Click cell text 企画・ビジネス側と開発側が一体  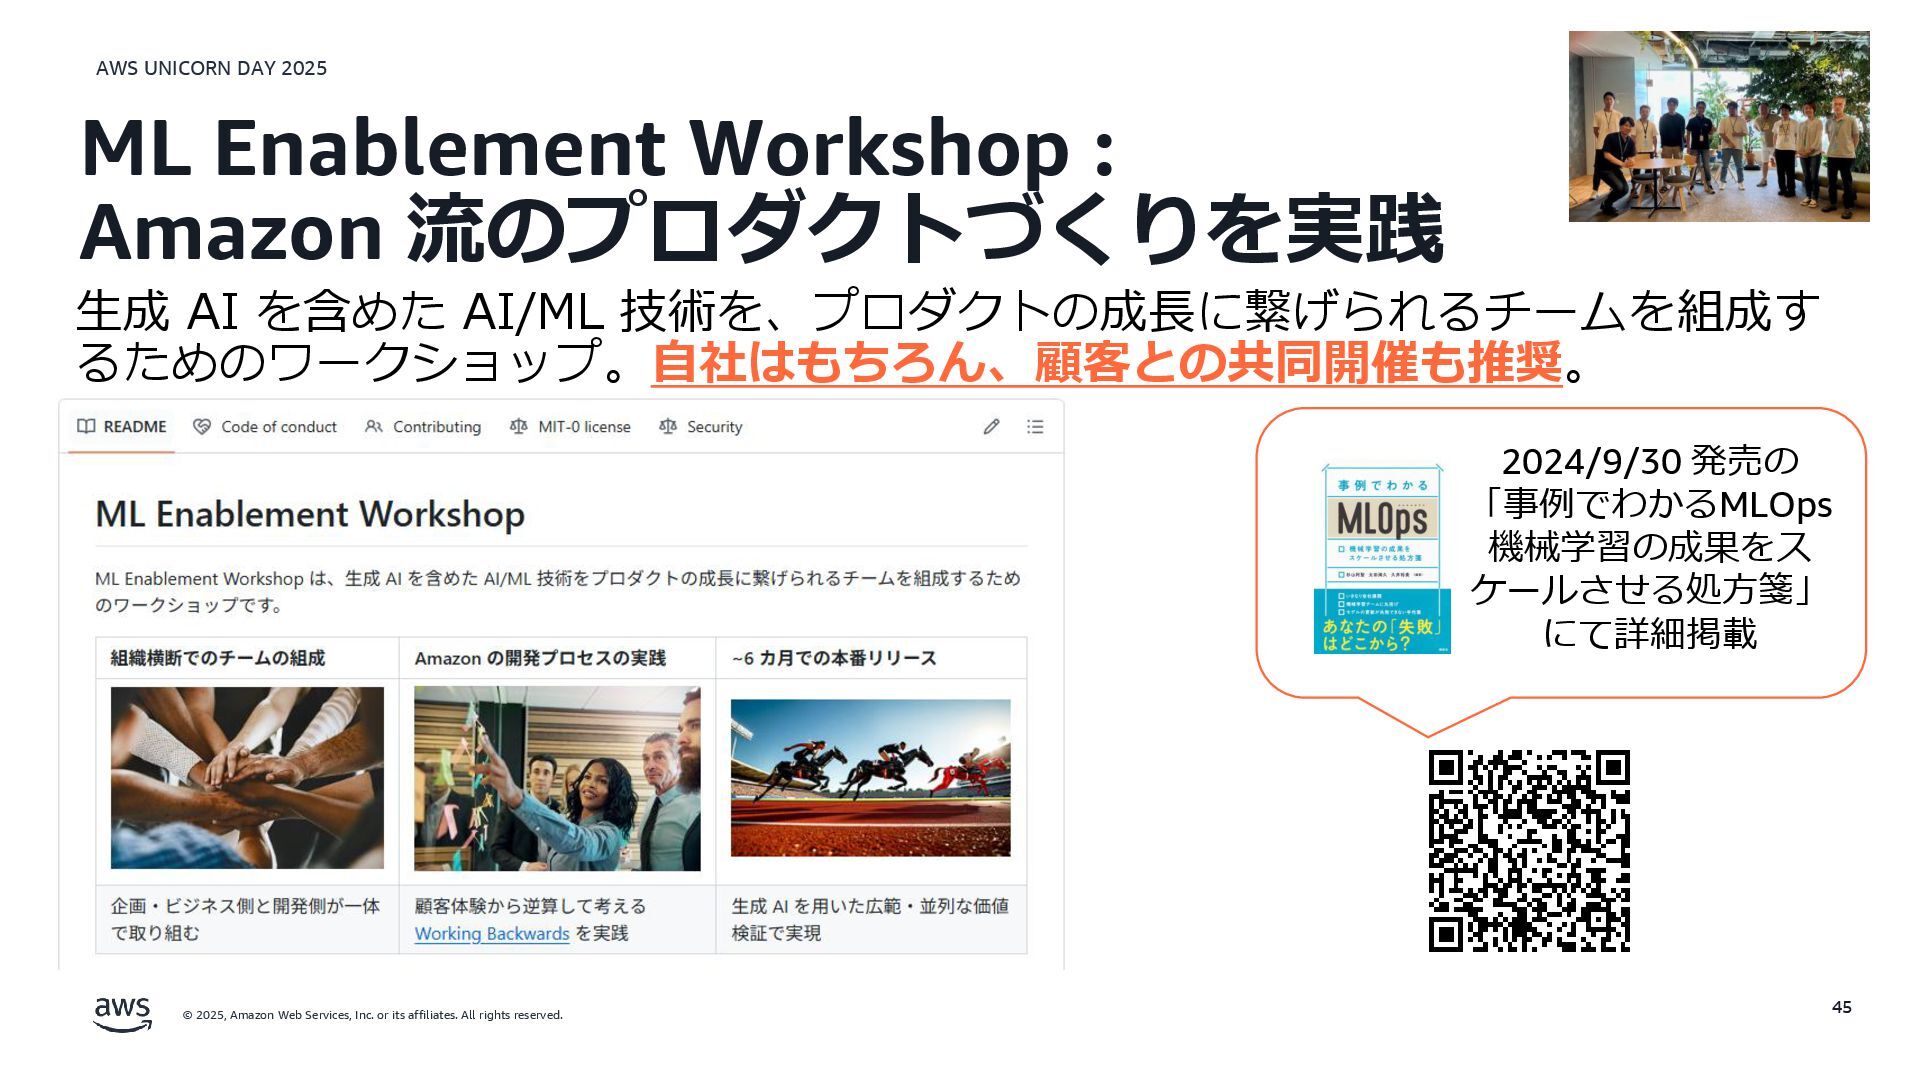(245, 906)
